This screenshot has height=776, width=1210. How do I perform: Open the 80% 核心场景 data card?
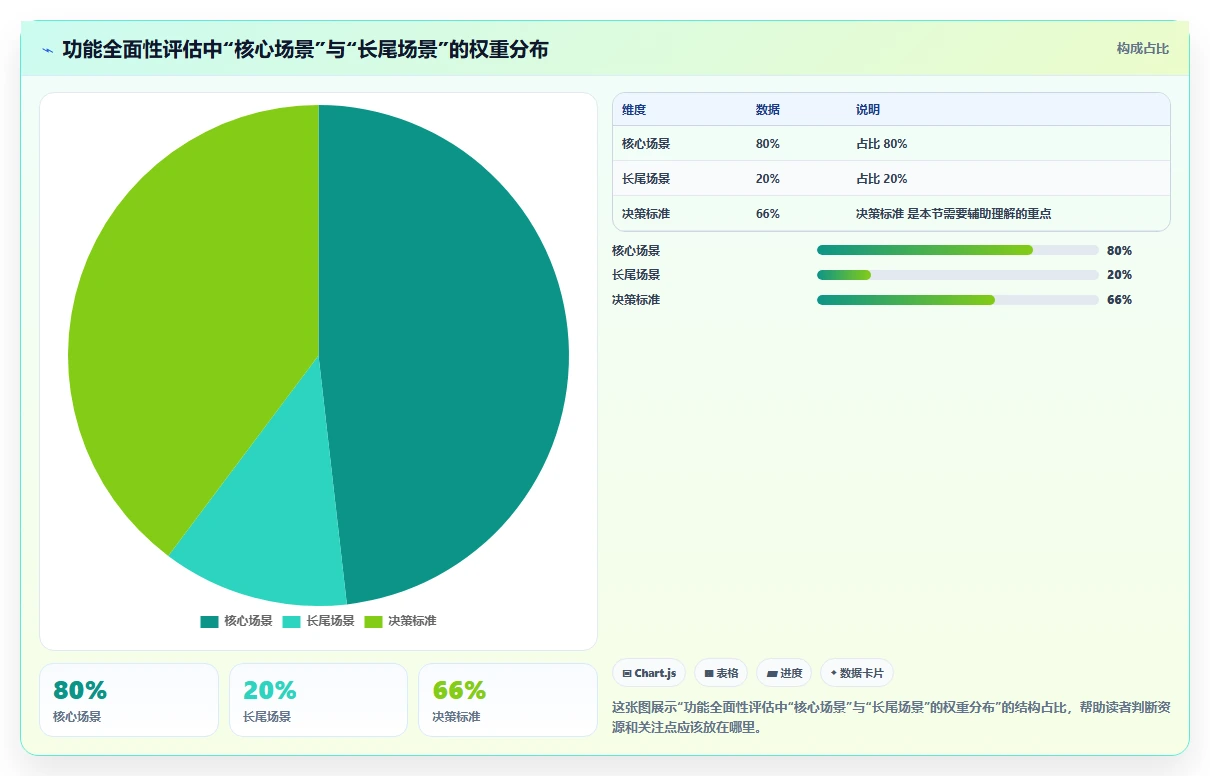pyautogui.click(x=129, y=700)
